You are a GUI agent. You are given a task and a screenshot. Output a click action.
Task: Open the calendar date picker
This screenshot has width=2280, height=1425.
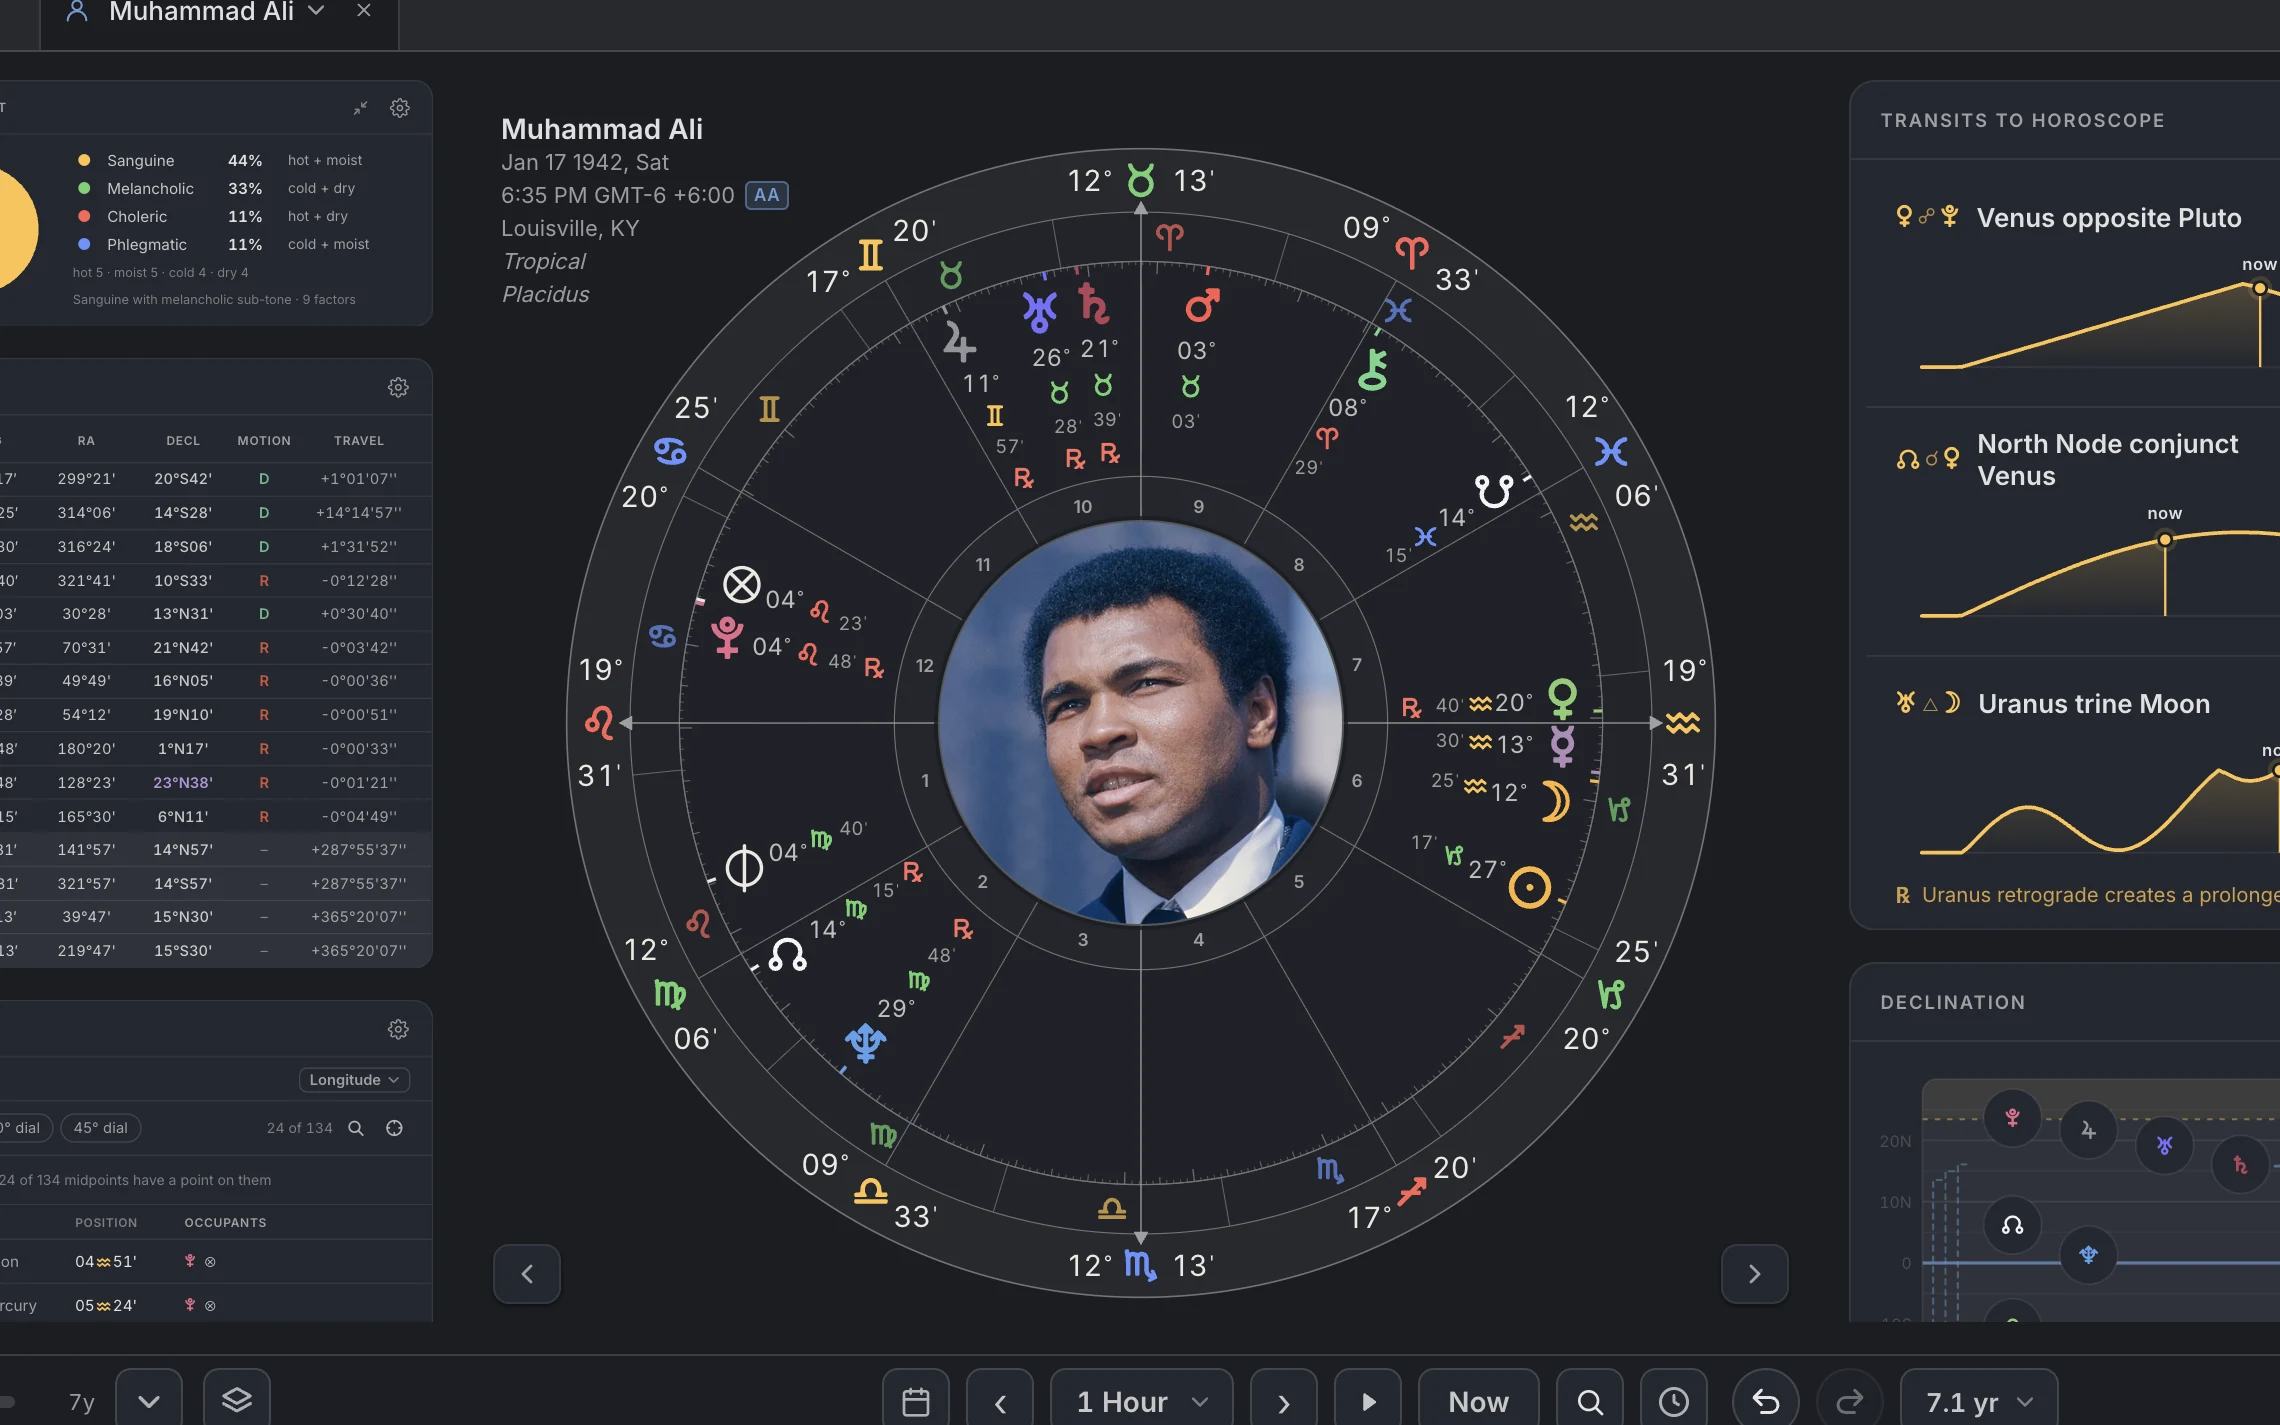click(x=915, y=1401)
